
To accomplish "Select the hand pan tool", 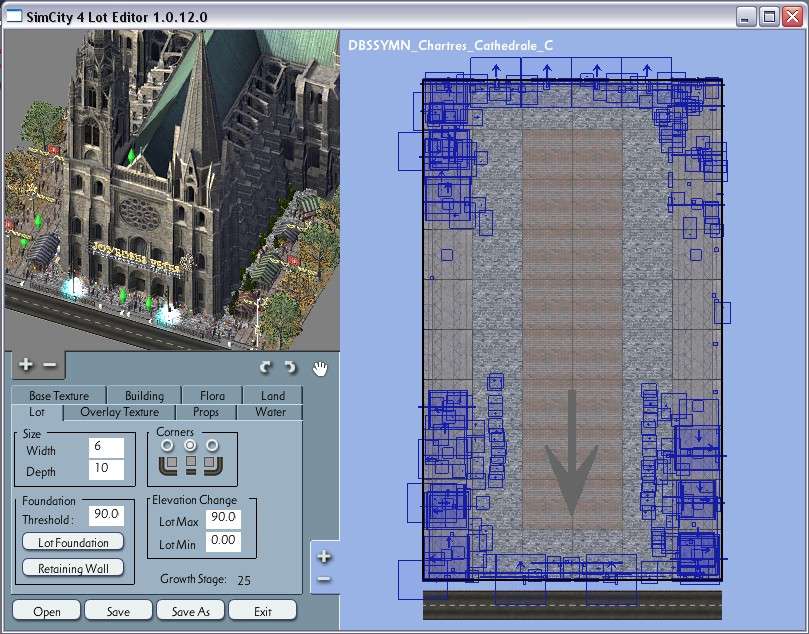I will (x=320, y=368).
